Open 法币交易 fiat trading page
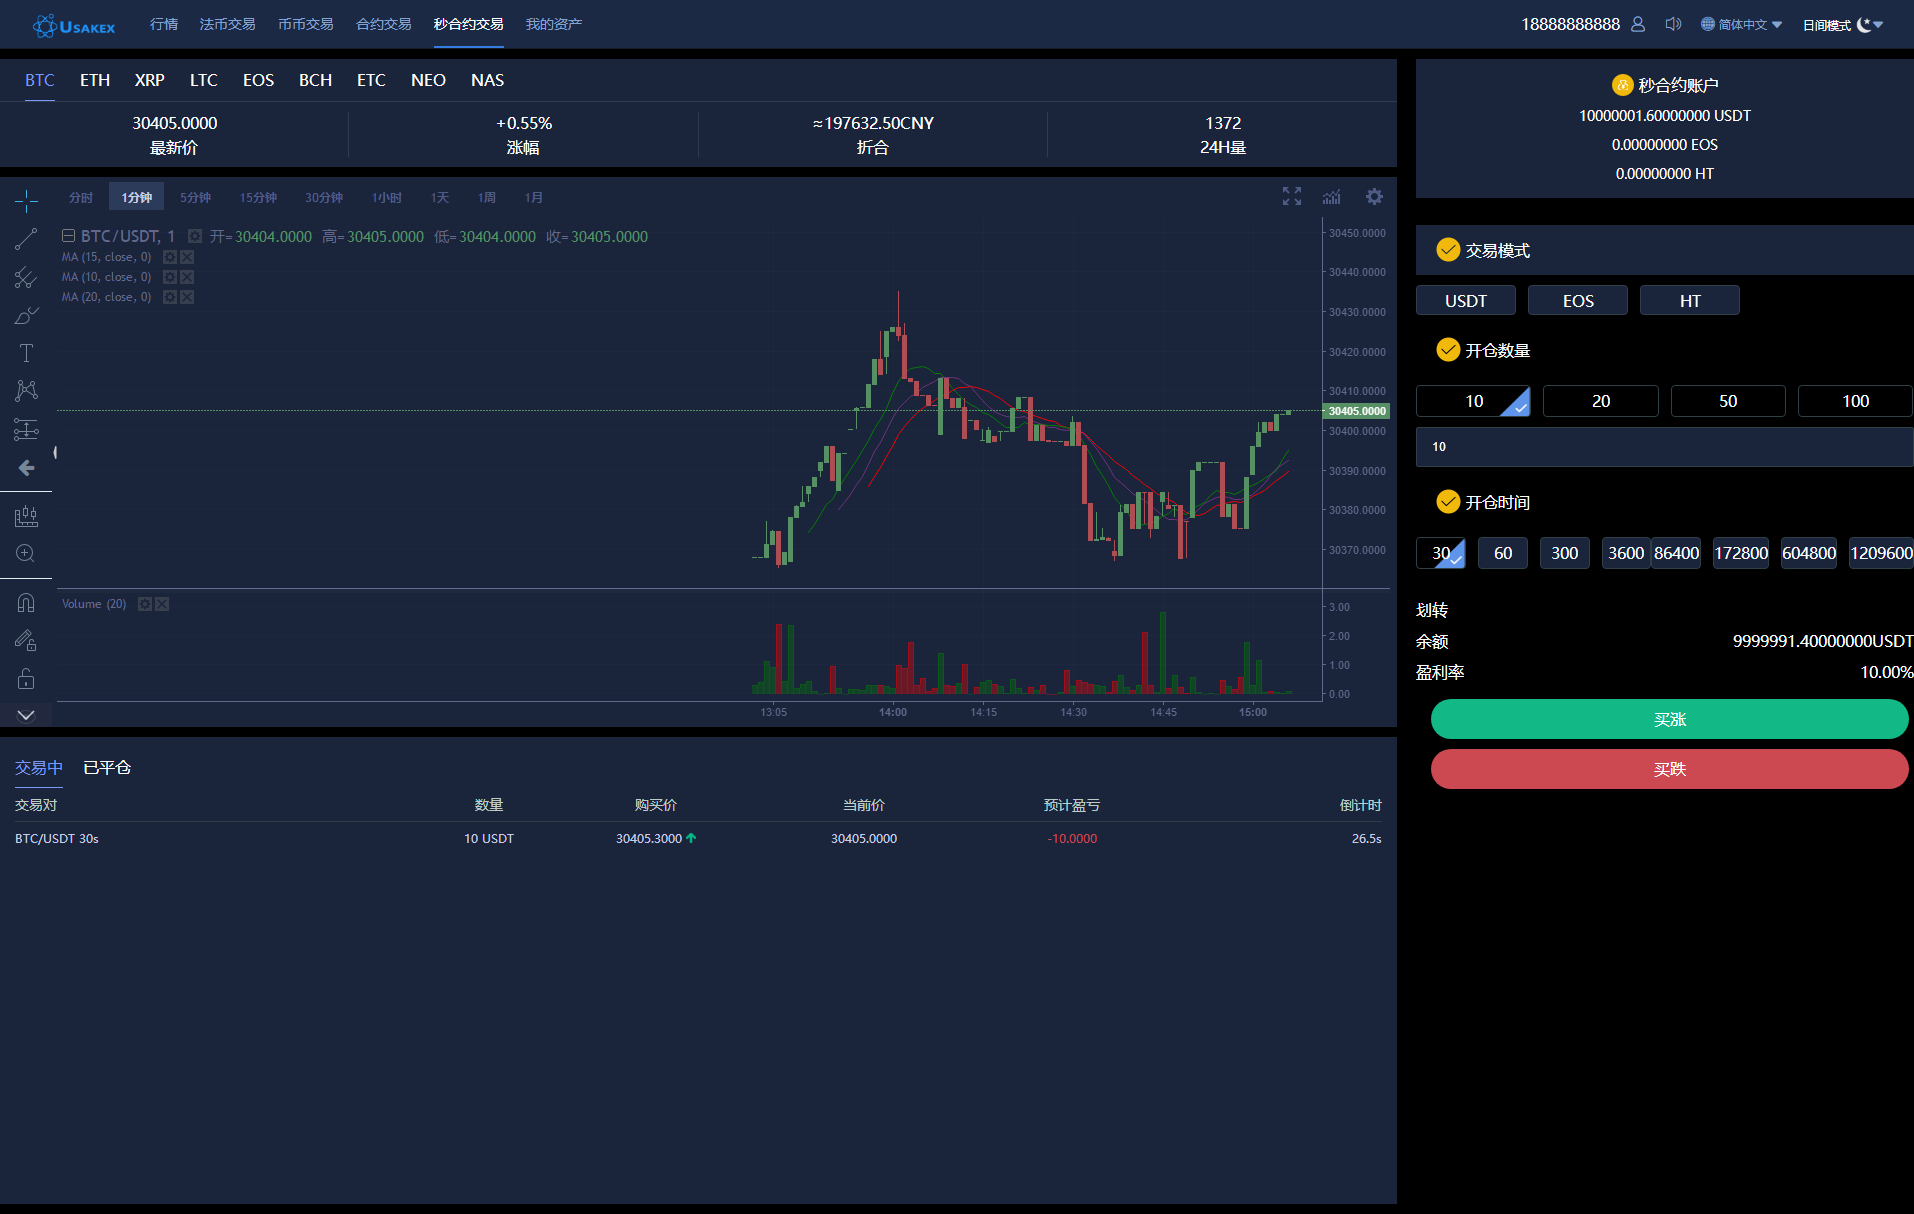Viewport: 1914px width, 1214px height. (x=227, y=24)
